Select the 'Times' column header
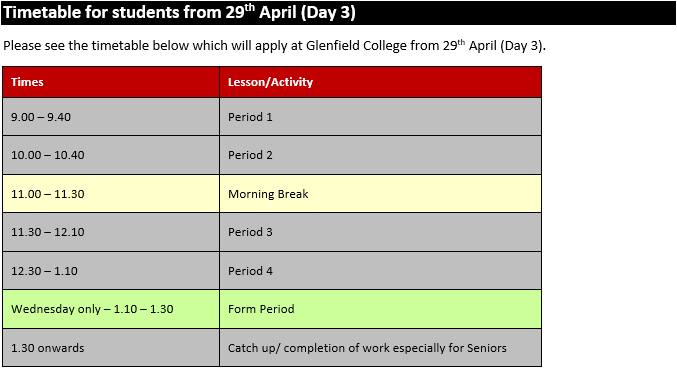677x372 pixels. [x=111, y=82]
